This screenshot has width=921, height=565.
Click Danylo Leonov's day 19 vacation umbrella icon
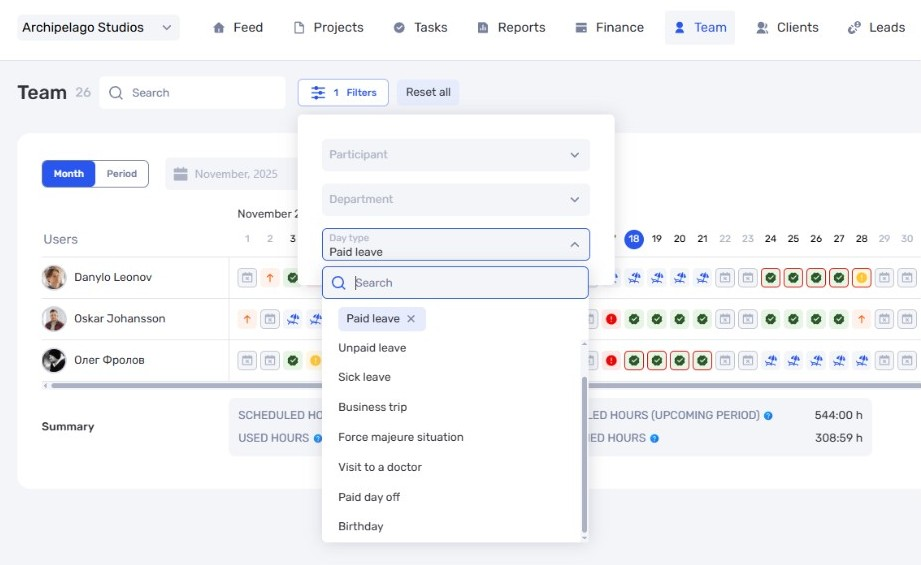tap(657, 277)
